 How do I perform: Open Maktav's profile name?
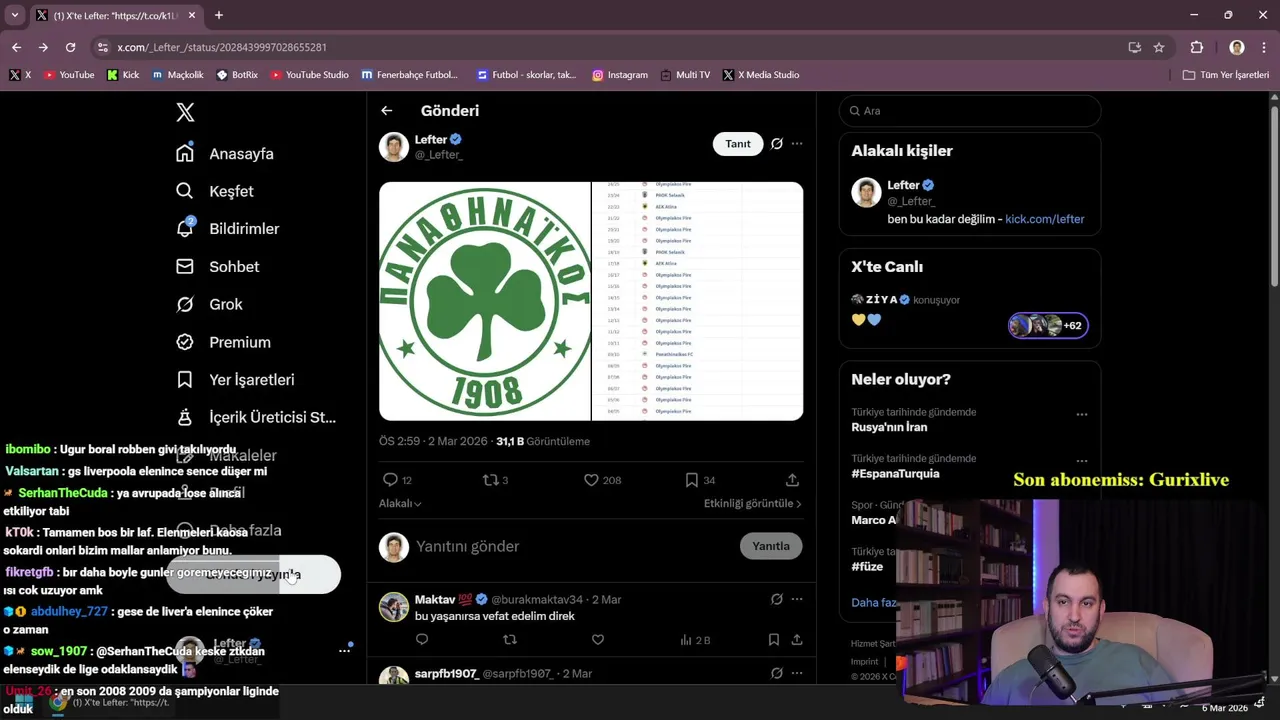(x=435, y=599)
